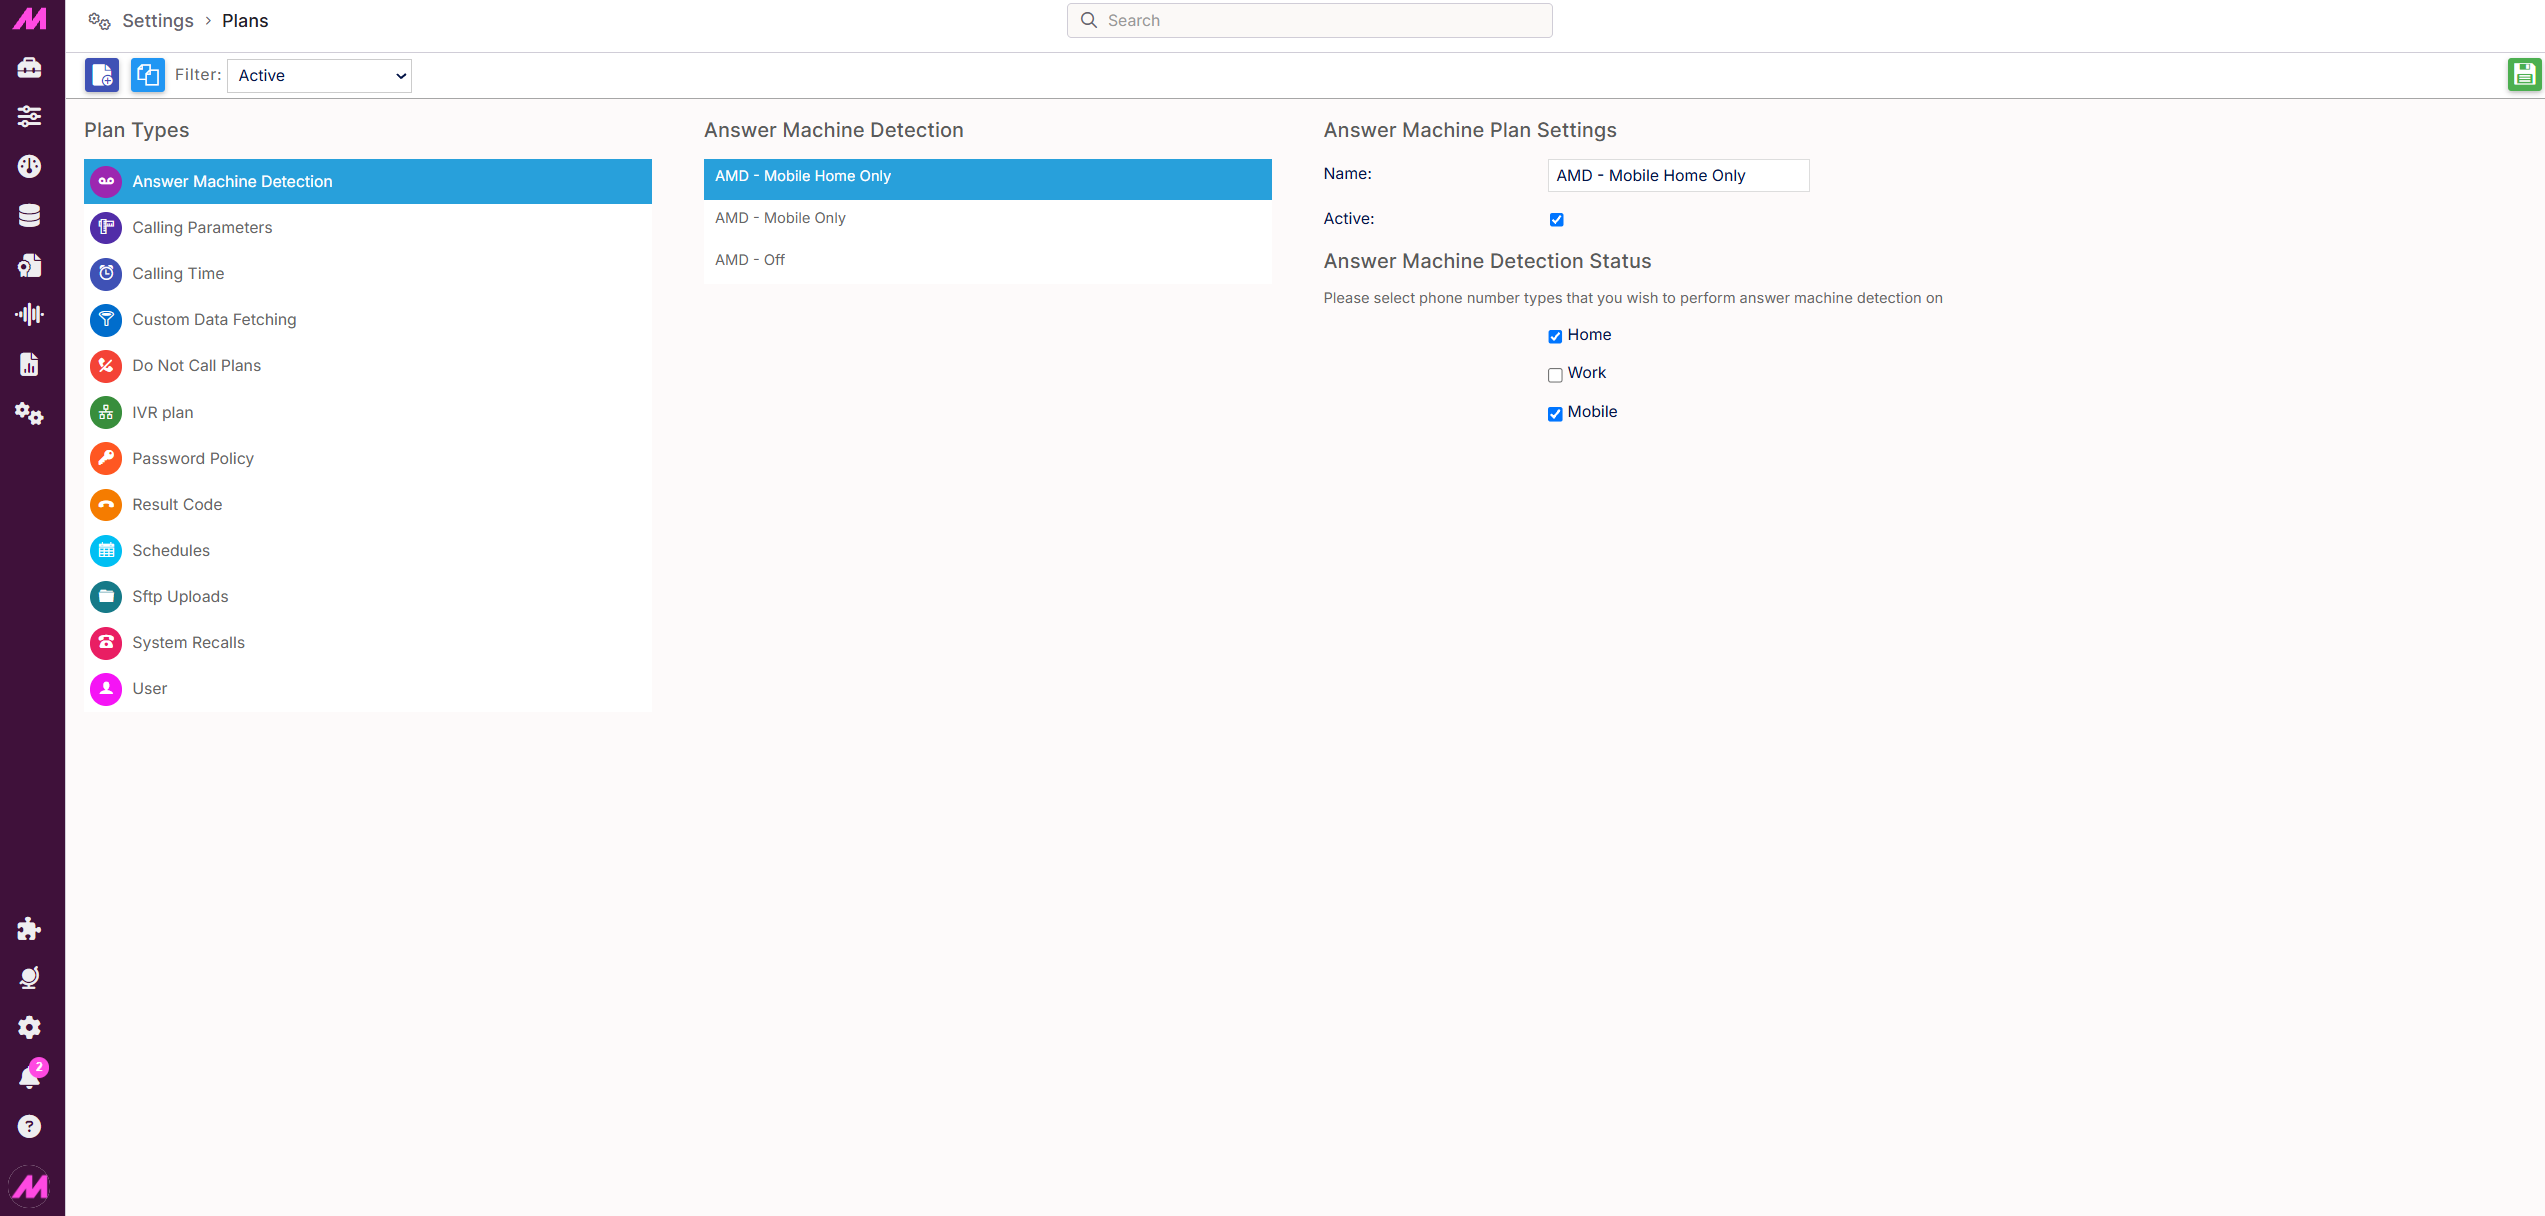The image size is (2545, 1216).
Task: Click the Settings breadcrumb link
Action: coord(158,21)
